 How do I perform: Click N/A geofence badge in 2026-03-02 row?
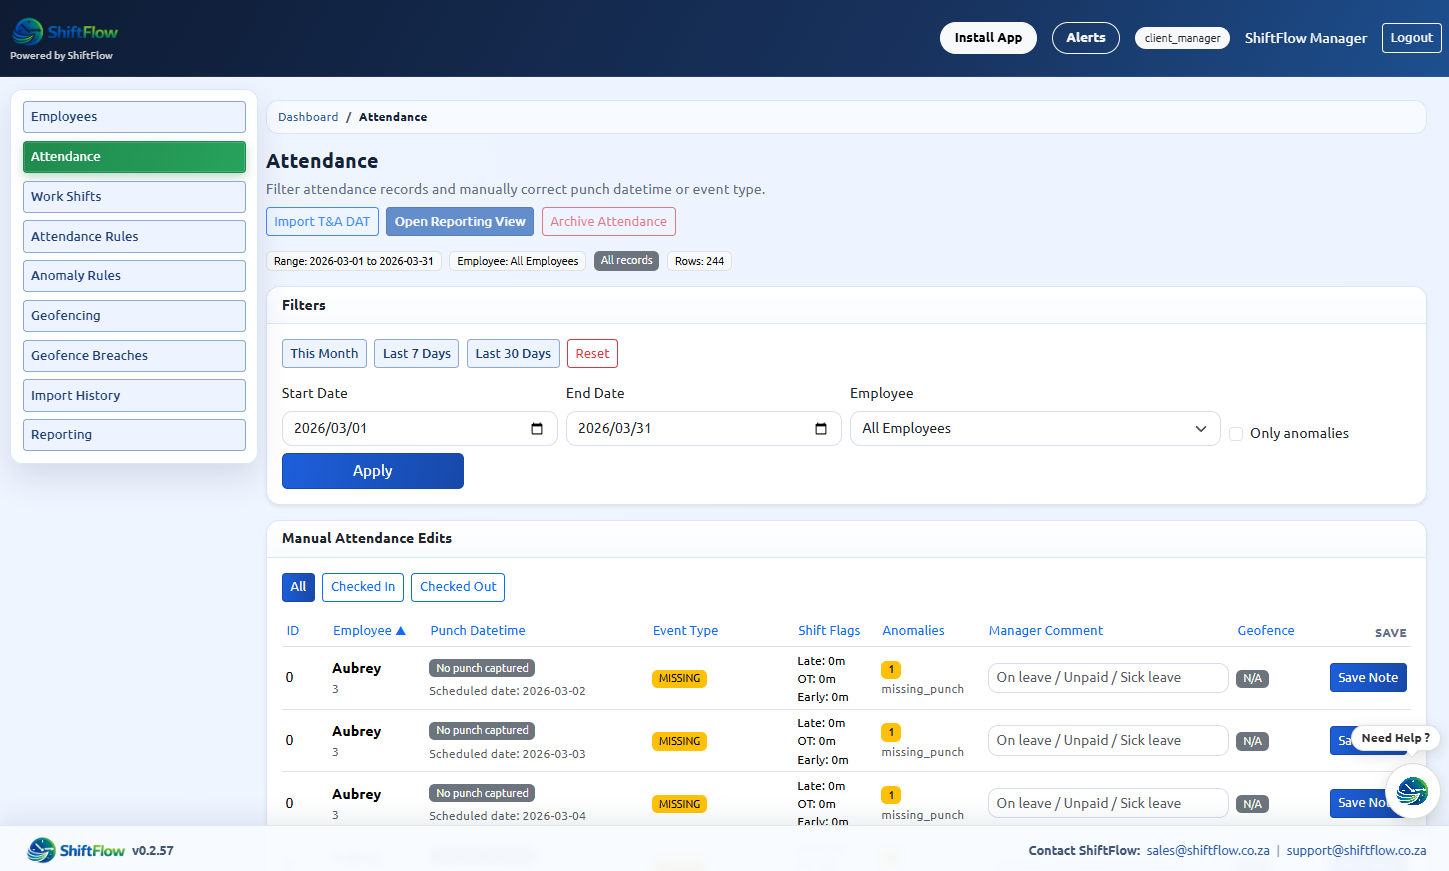point(1252,679)
